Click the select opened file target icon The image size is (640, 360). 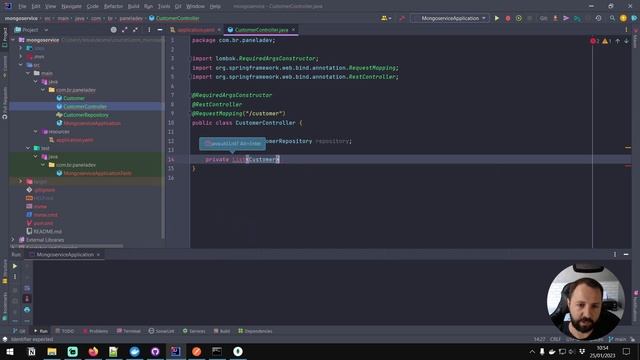click(x=113, y=30)
